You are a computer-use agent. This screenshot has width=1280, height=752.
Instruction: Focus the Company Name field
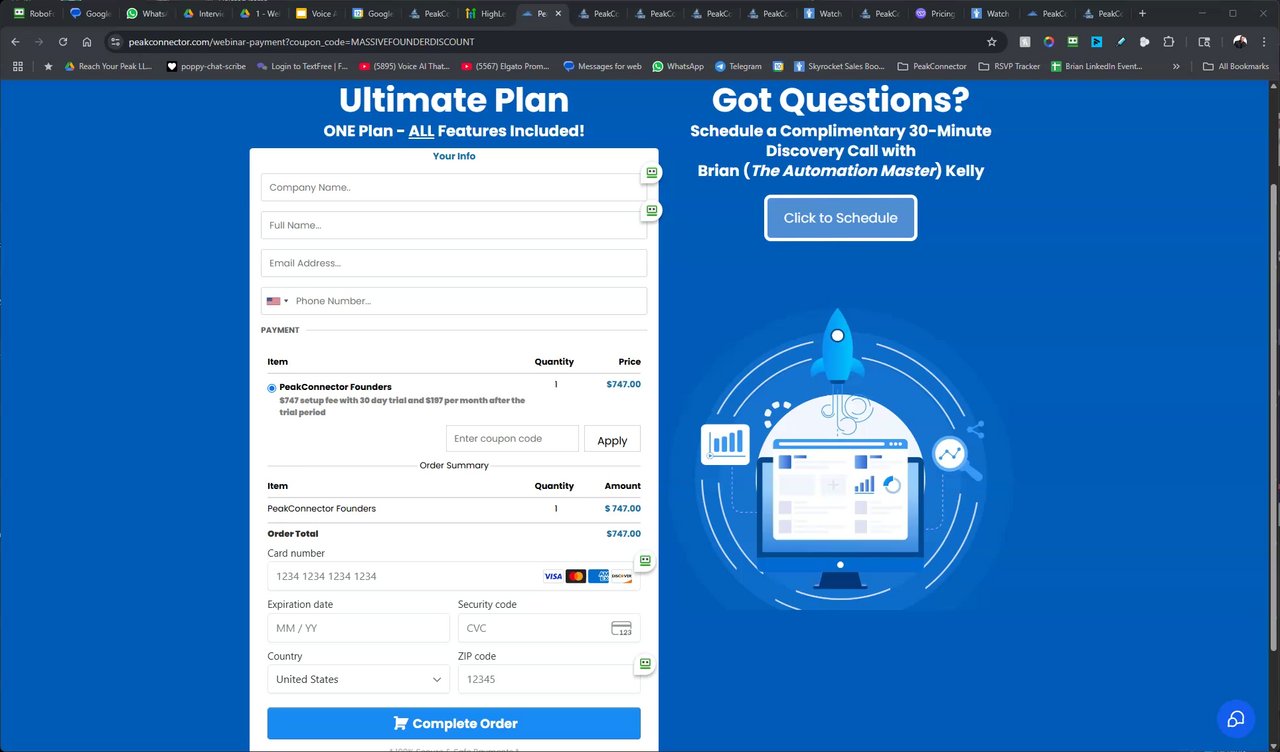point(454,187)
